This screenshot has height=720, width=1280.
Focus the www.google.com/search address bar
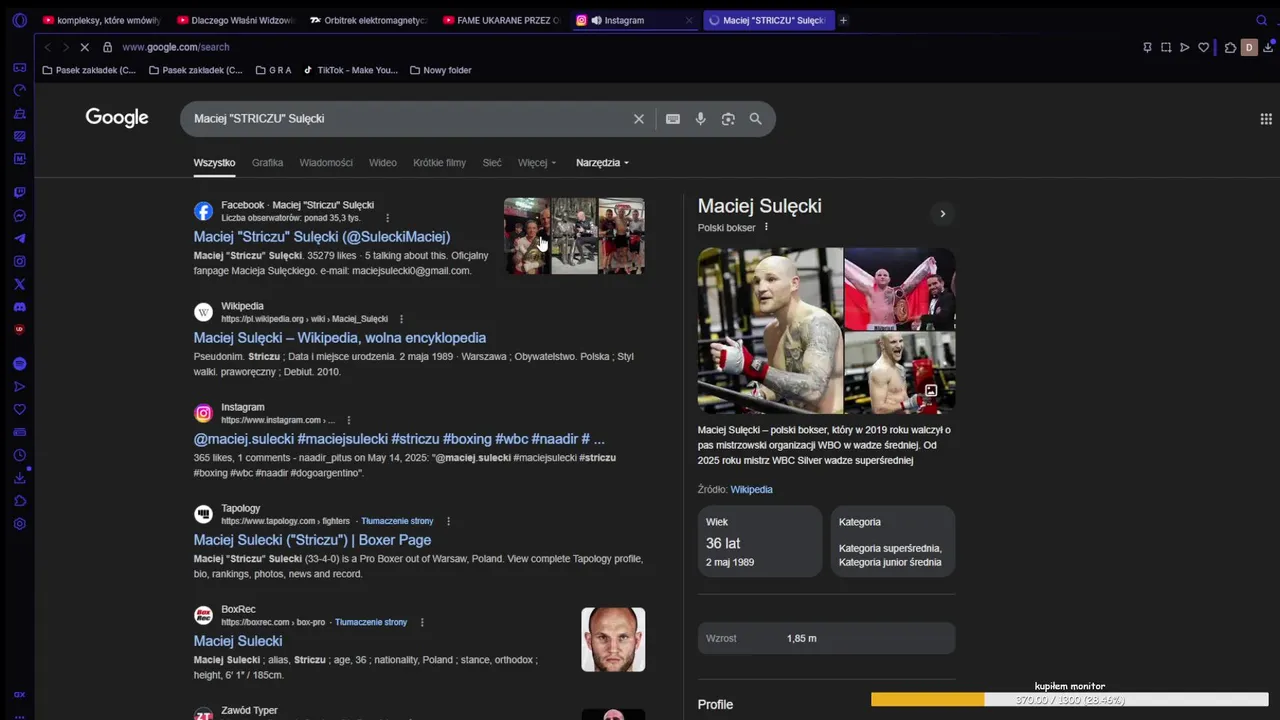pyautogui.click(x=176, y=47)
